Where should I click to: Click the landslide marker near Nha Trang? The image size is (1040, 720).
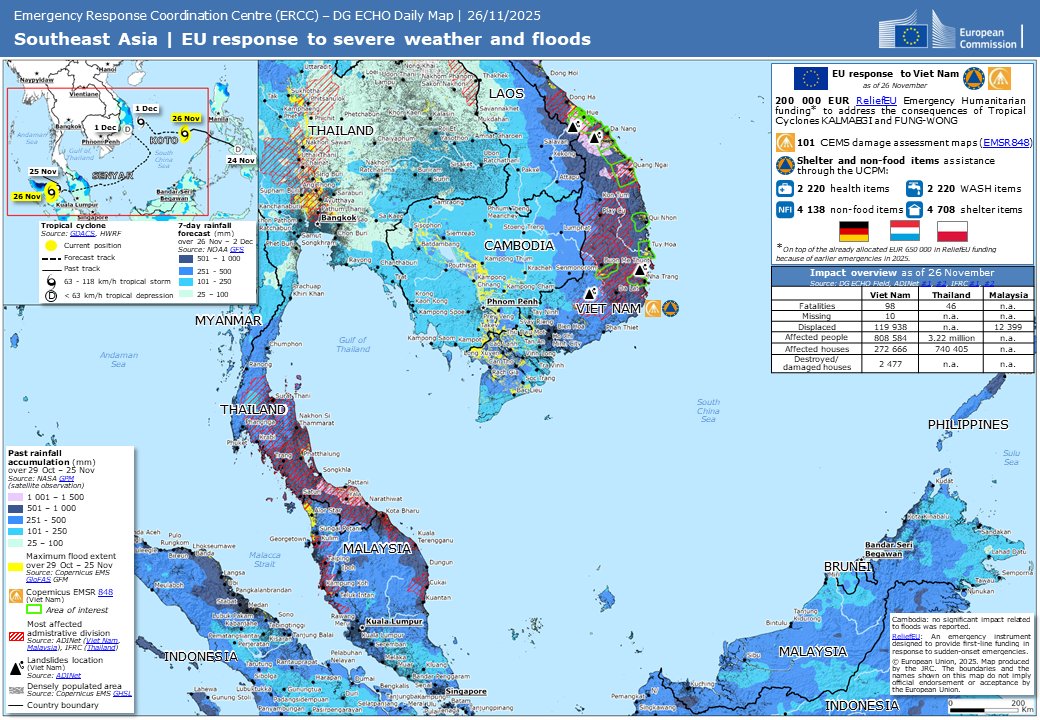[639, 270]
